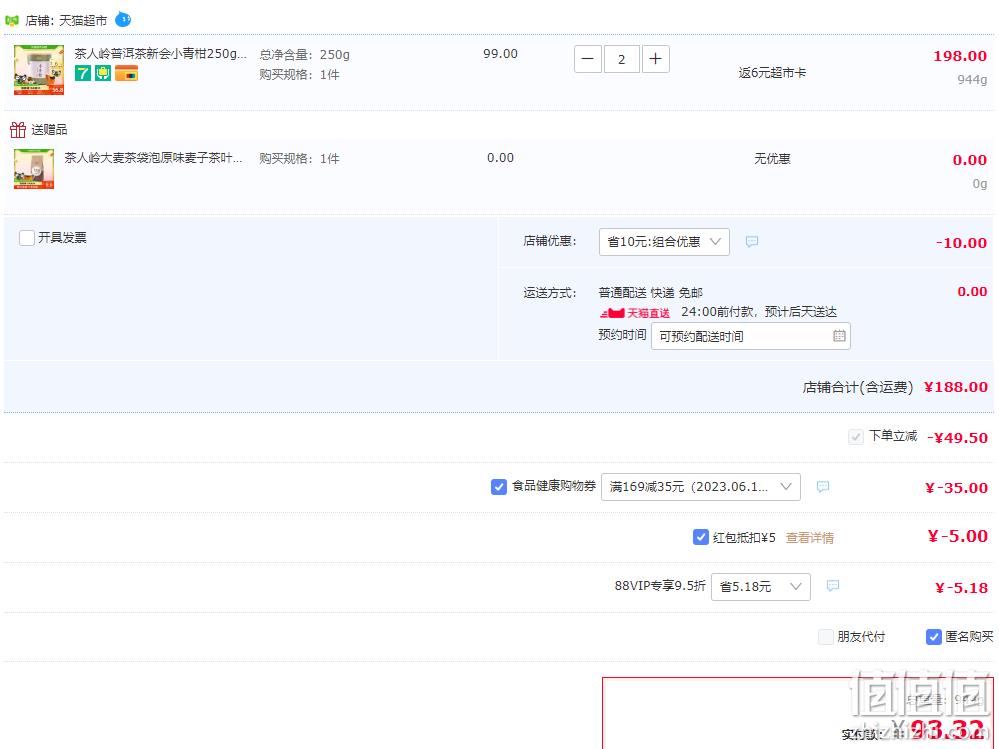This screenshot has height=749, width=999.
Task: Uncheck the 匿名购买 anonymous purchase checkbox
Action: click(x=933, y=637)
